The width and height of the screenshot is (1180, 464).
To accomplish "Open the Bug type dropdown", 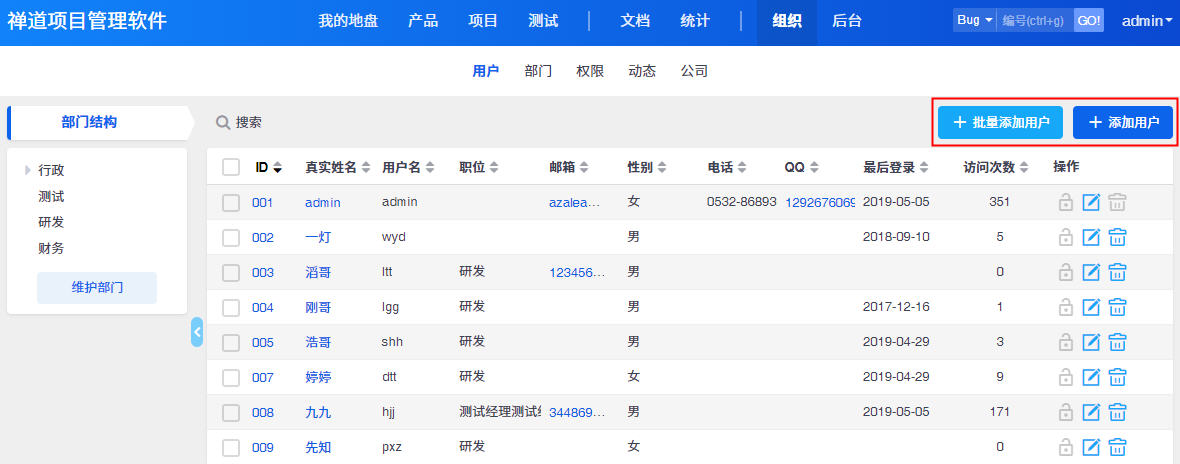I will tap(974, 21).
